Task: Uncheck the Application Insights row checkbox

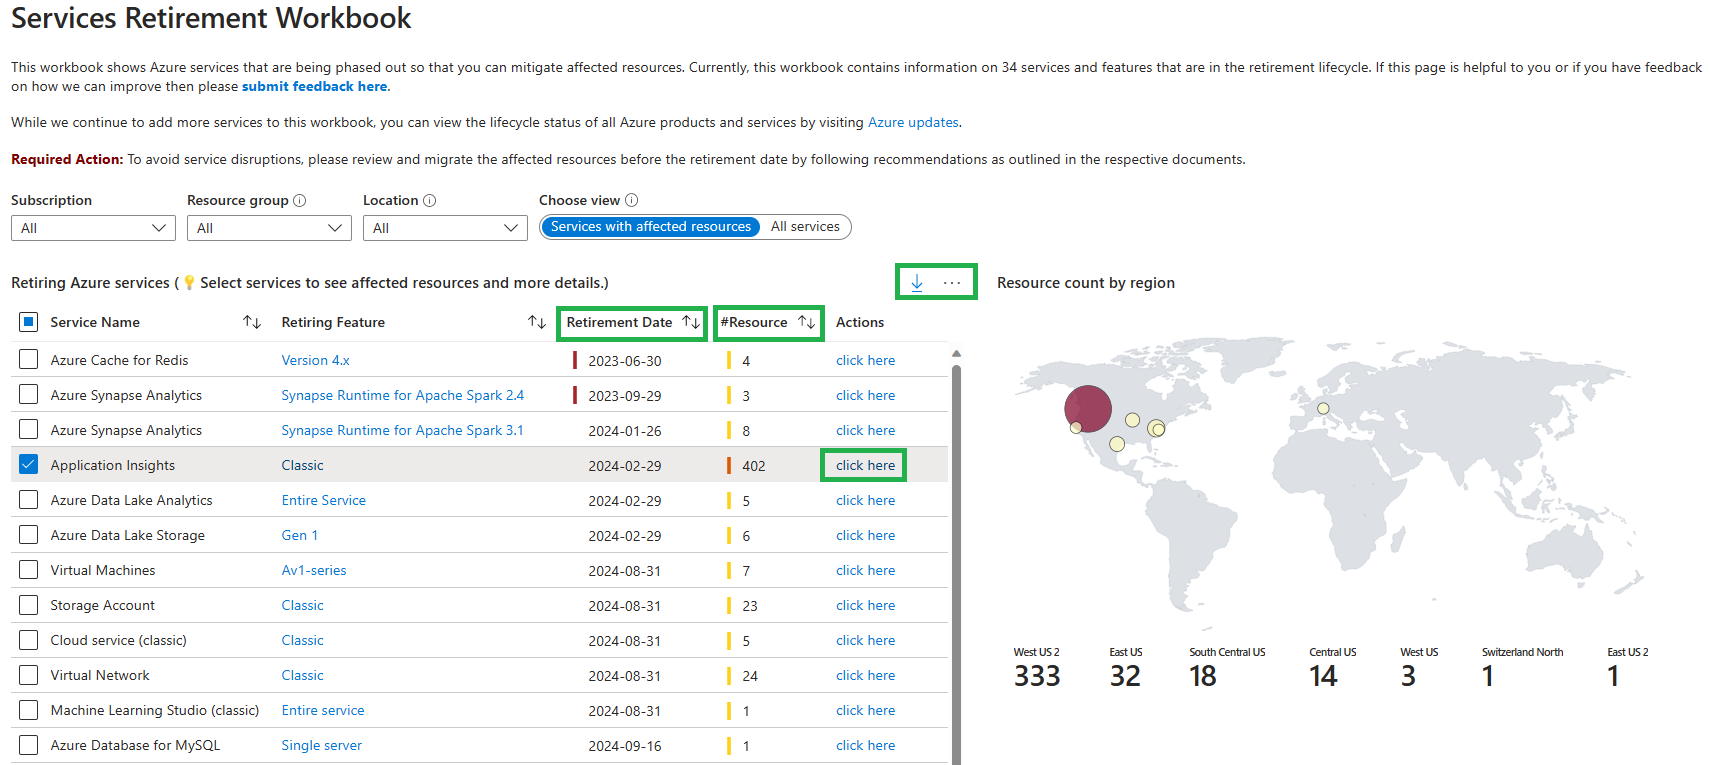Action: [29, 465]
